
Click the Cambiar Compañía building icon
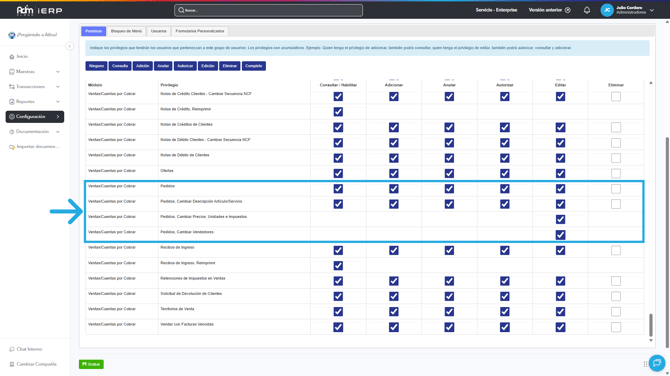click(x=12, y=364)
